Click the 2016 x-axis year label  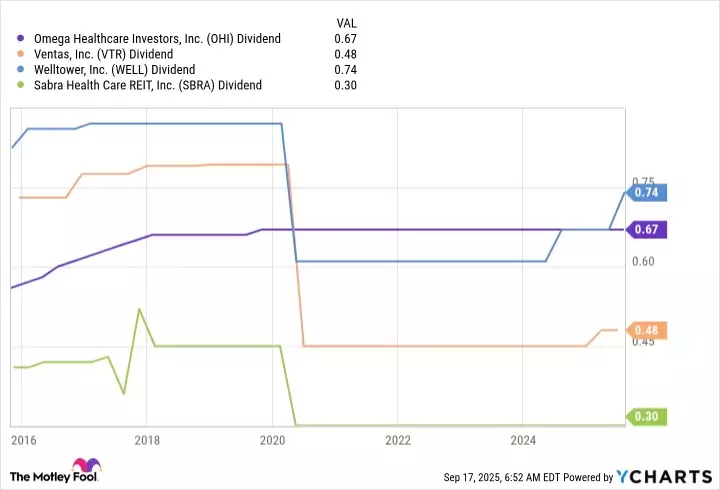coord(23,438)
